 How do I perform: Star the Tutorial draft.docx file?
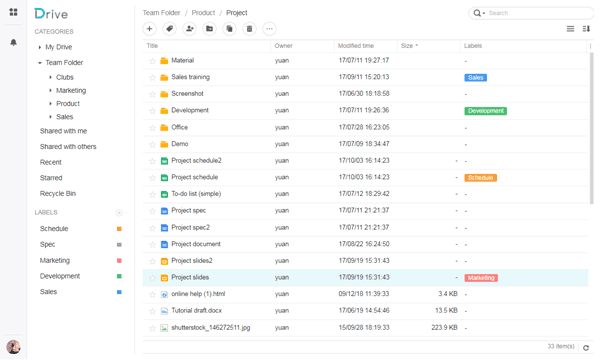point(152,311)
